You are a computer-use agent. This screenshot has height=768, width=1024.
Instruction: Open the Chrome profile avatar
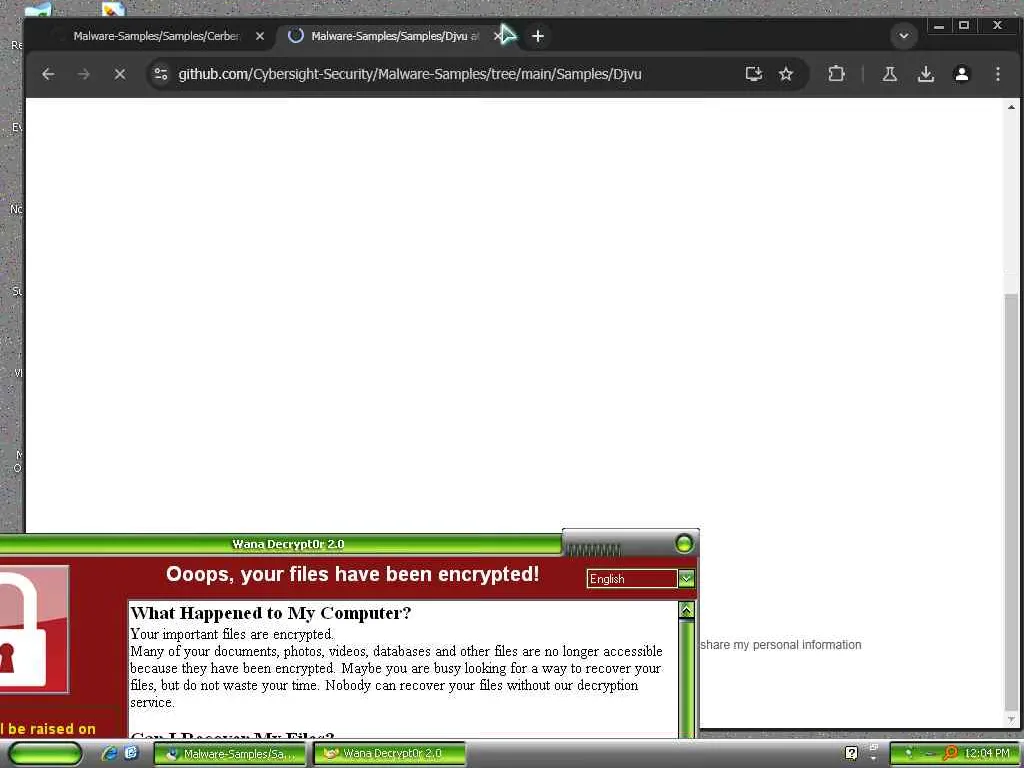(961, 74)
